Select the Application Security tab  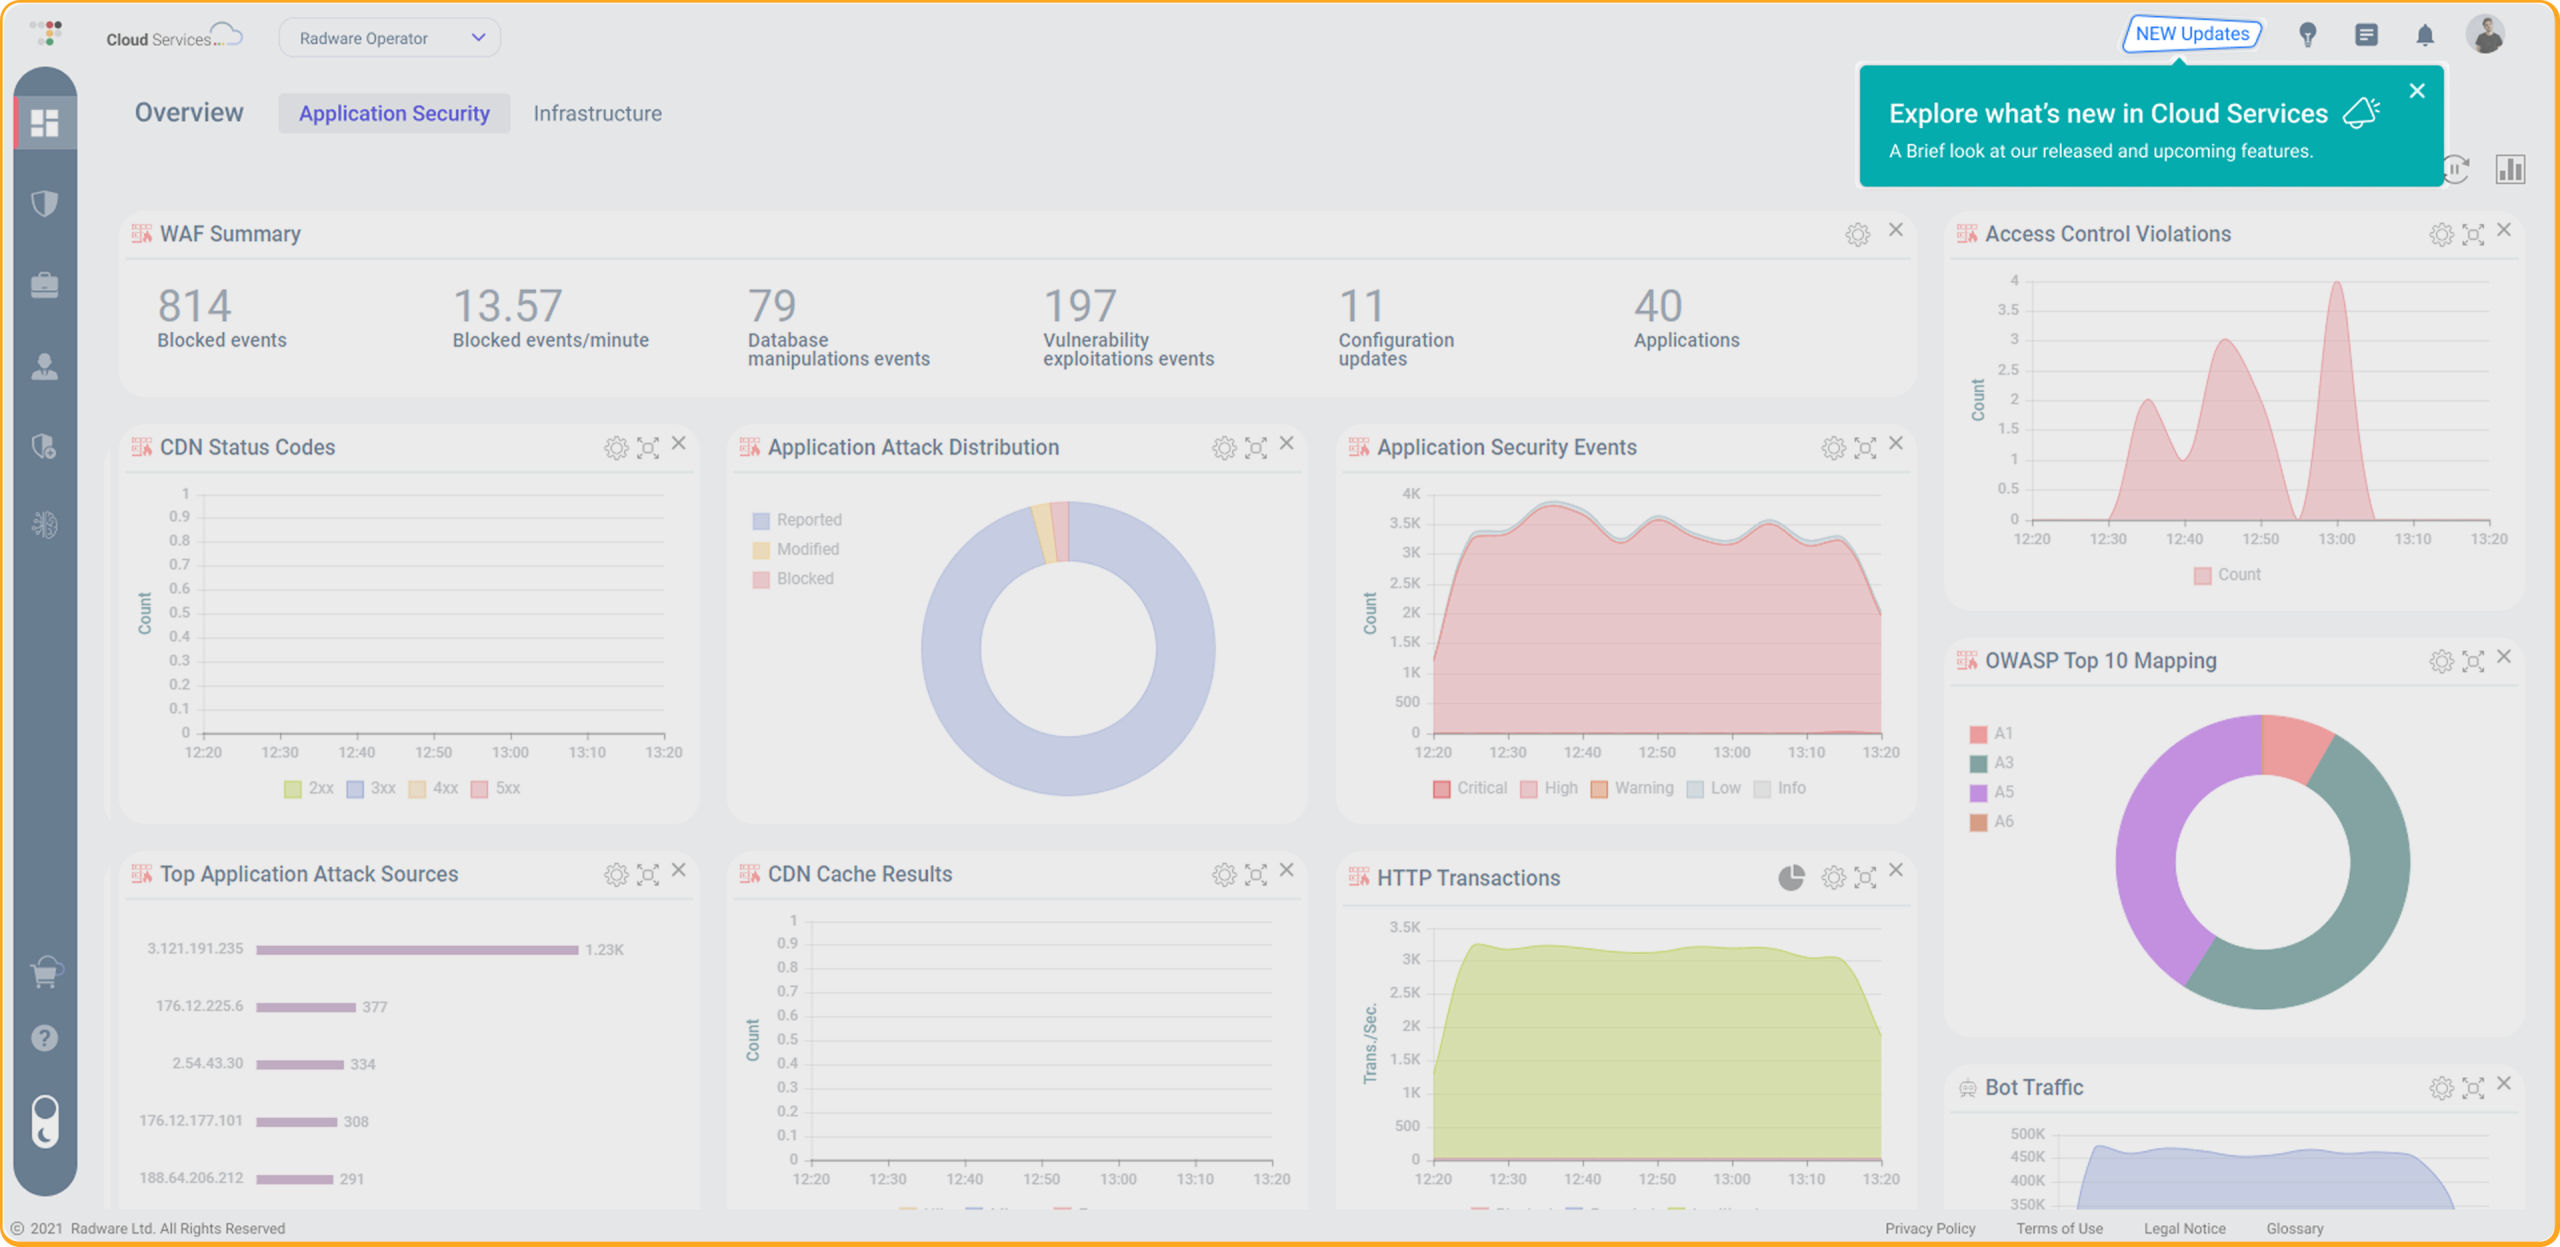394,113
